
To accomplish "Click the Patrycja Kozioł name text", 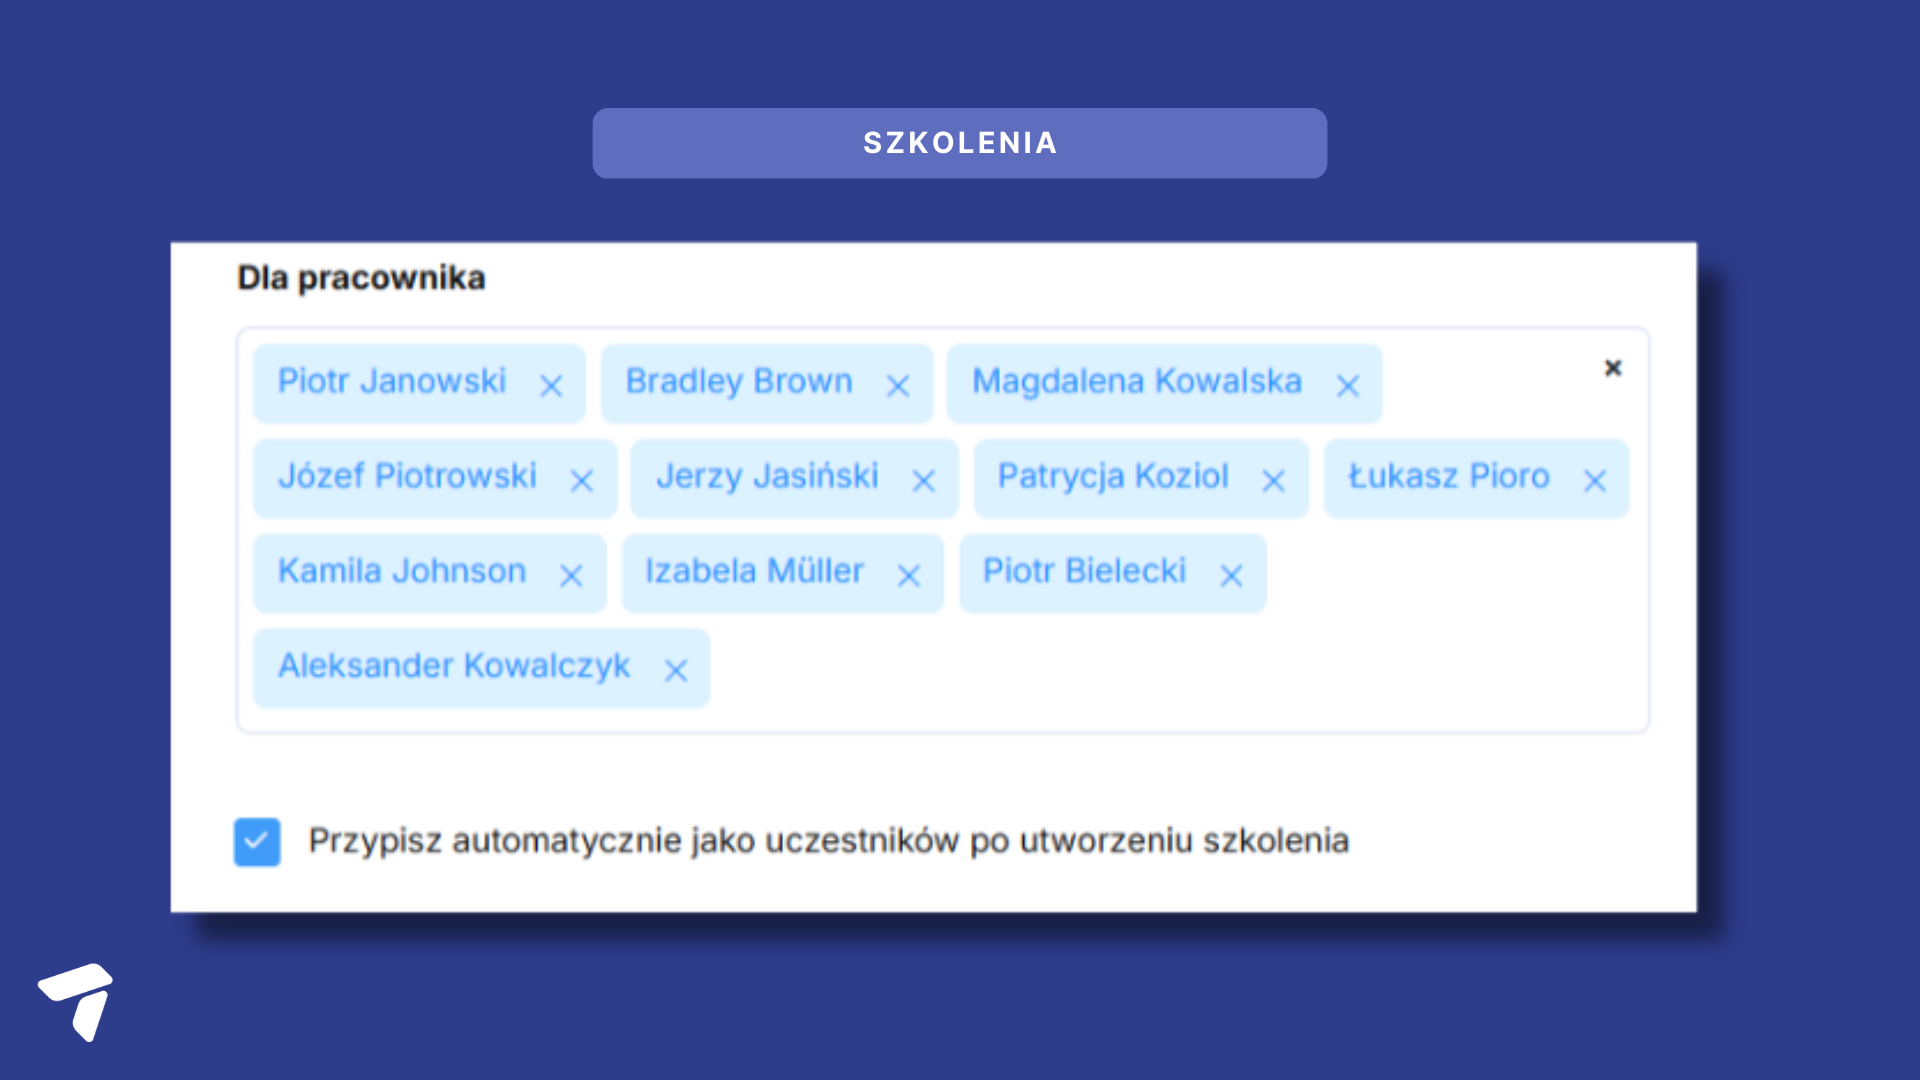I will 1113,476.
